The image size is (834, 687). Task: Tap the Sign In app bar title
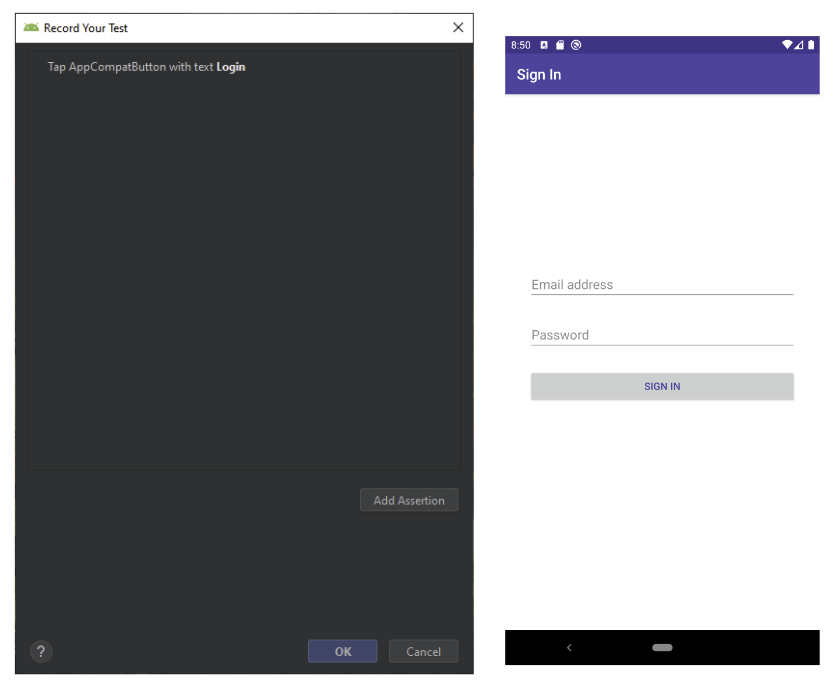(539, 74)
